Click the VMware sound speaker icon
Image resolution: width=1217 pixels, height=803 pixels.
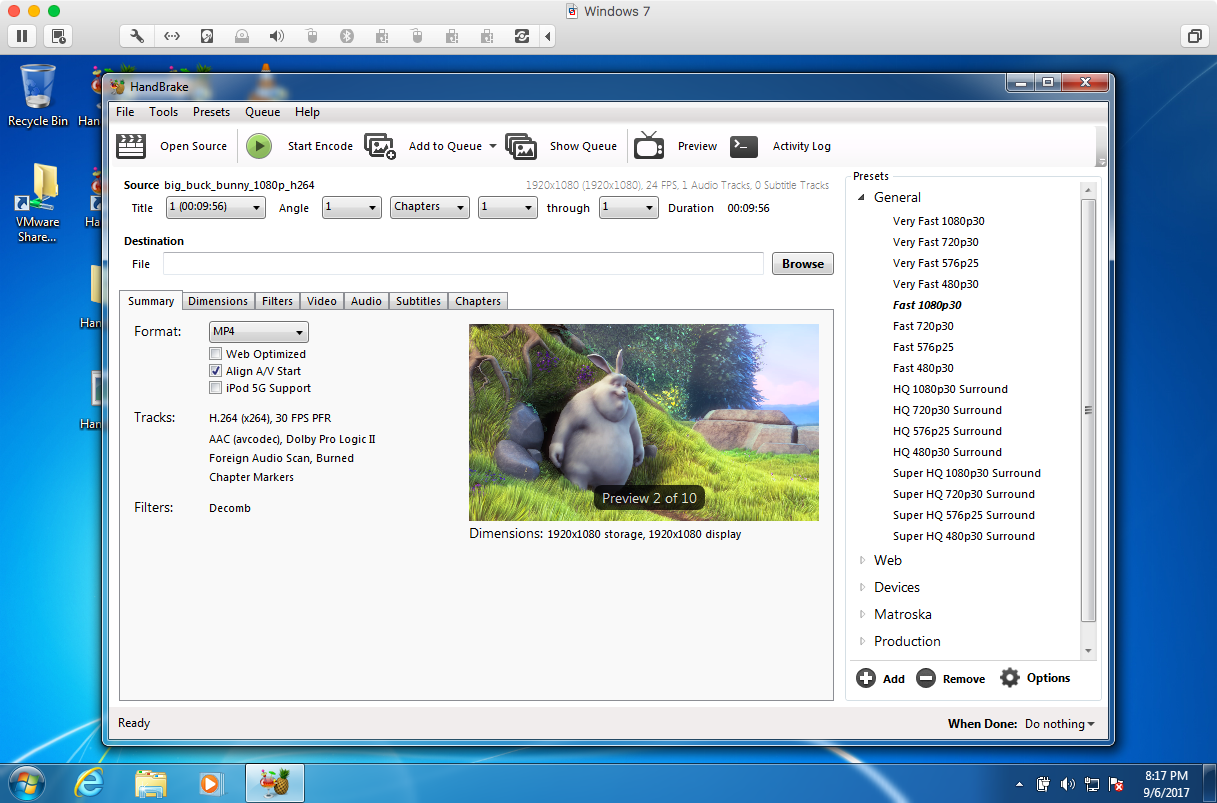tap(277, 36)
